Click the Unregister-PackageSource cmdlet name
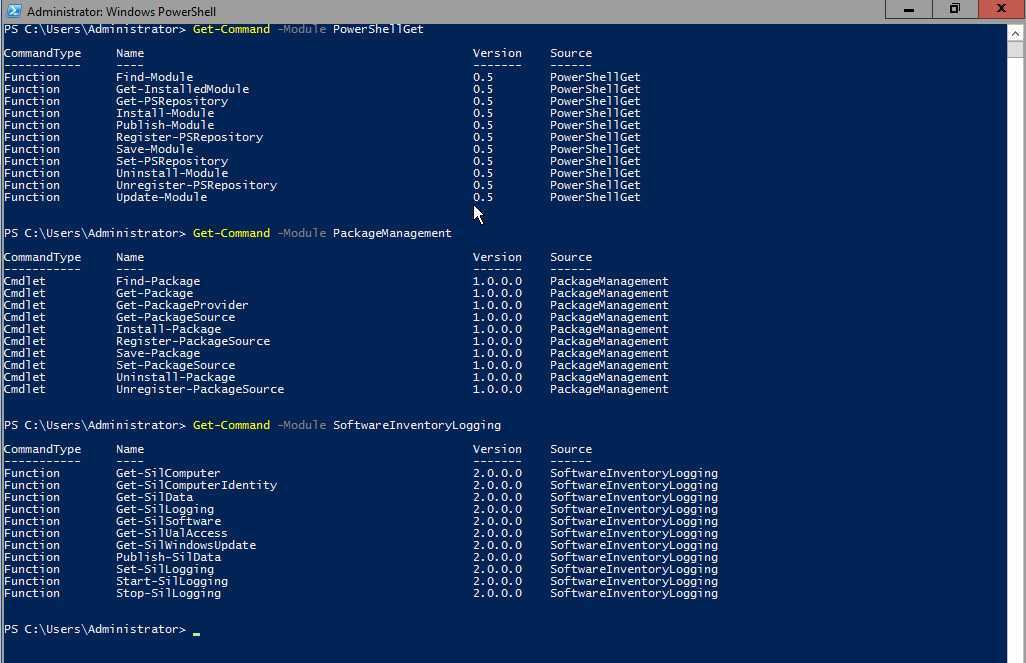Screen dimensions: 1026x663 (199, 389)
